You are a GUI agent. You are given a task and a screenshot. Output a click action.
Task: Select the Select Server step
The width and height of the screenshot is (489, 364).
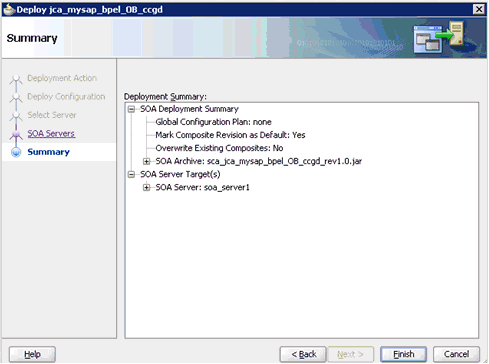click(52, 115)
